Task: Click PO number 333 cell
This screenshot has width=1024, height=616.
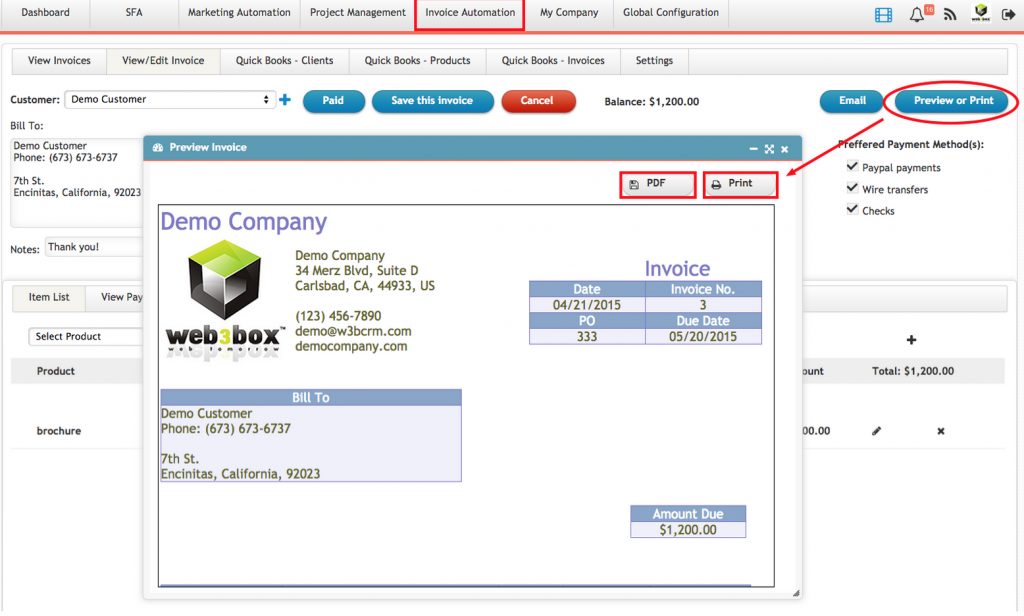Action: coord(587,336)
